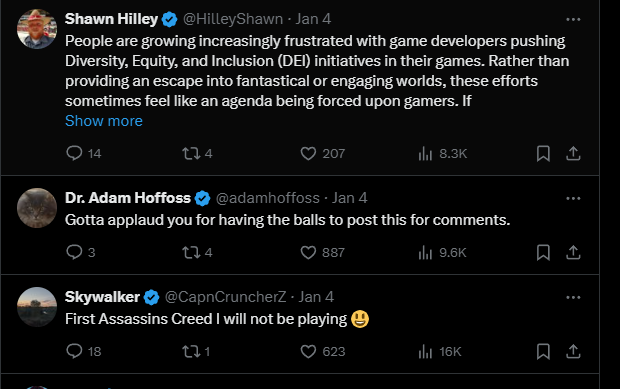View analytics showing 8.3K views

click(442, 153)
